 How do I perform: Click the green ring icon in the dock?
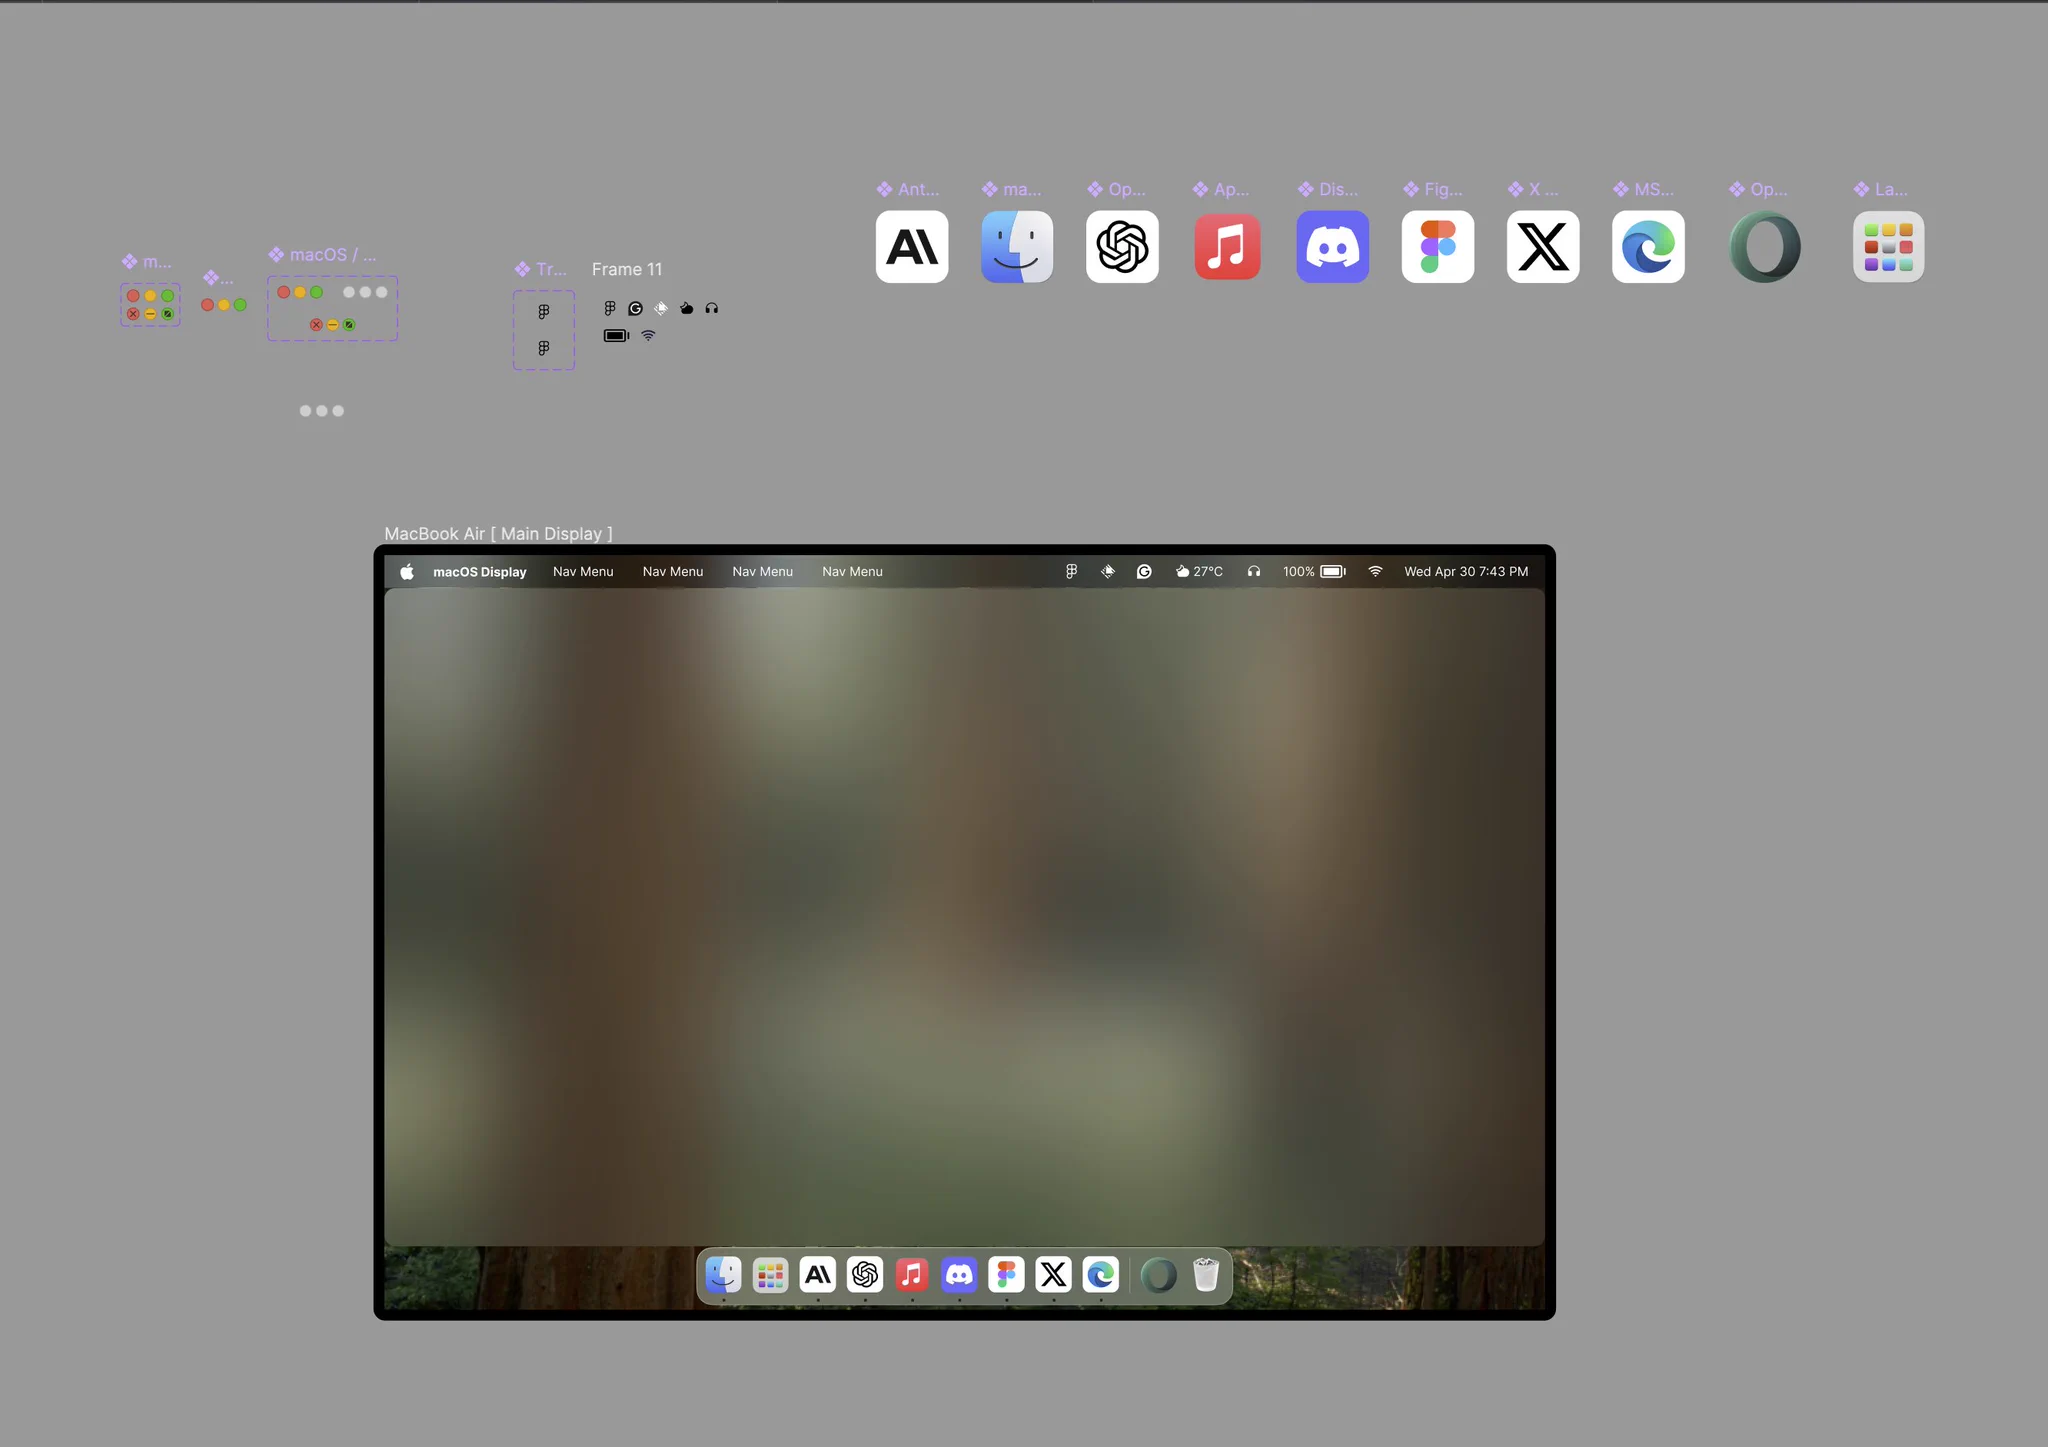(1159, 1275)
